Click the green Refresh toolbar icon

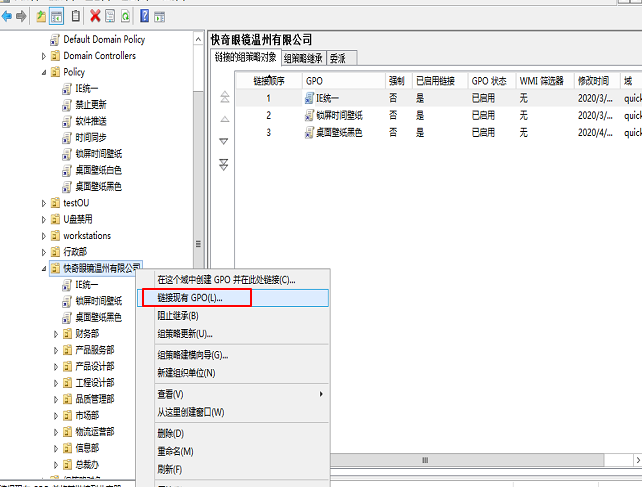(125, 16)
